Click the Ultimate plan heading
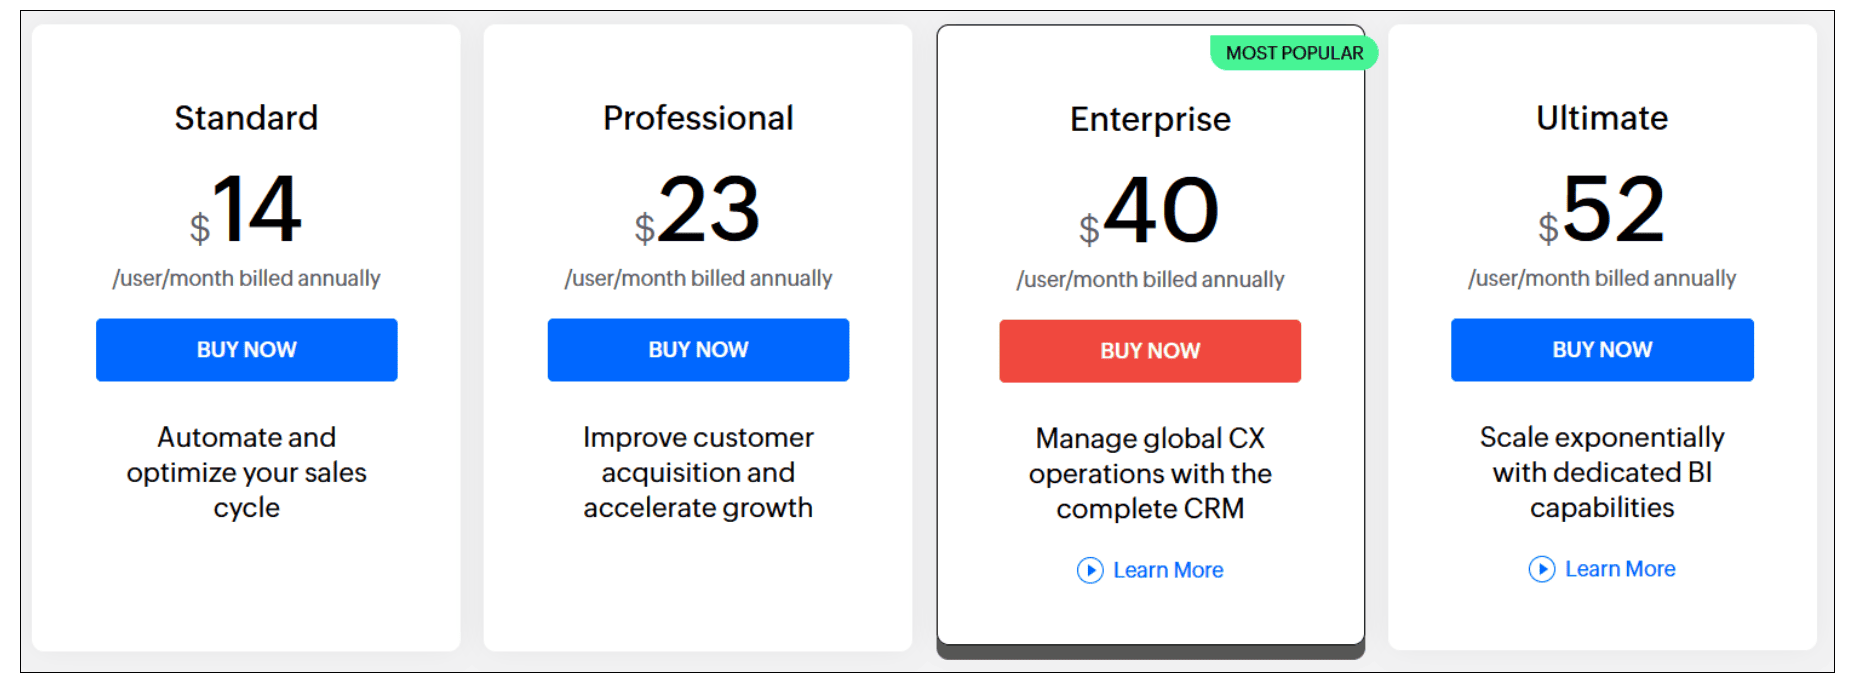 point(1602,118)
